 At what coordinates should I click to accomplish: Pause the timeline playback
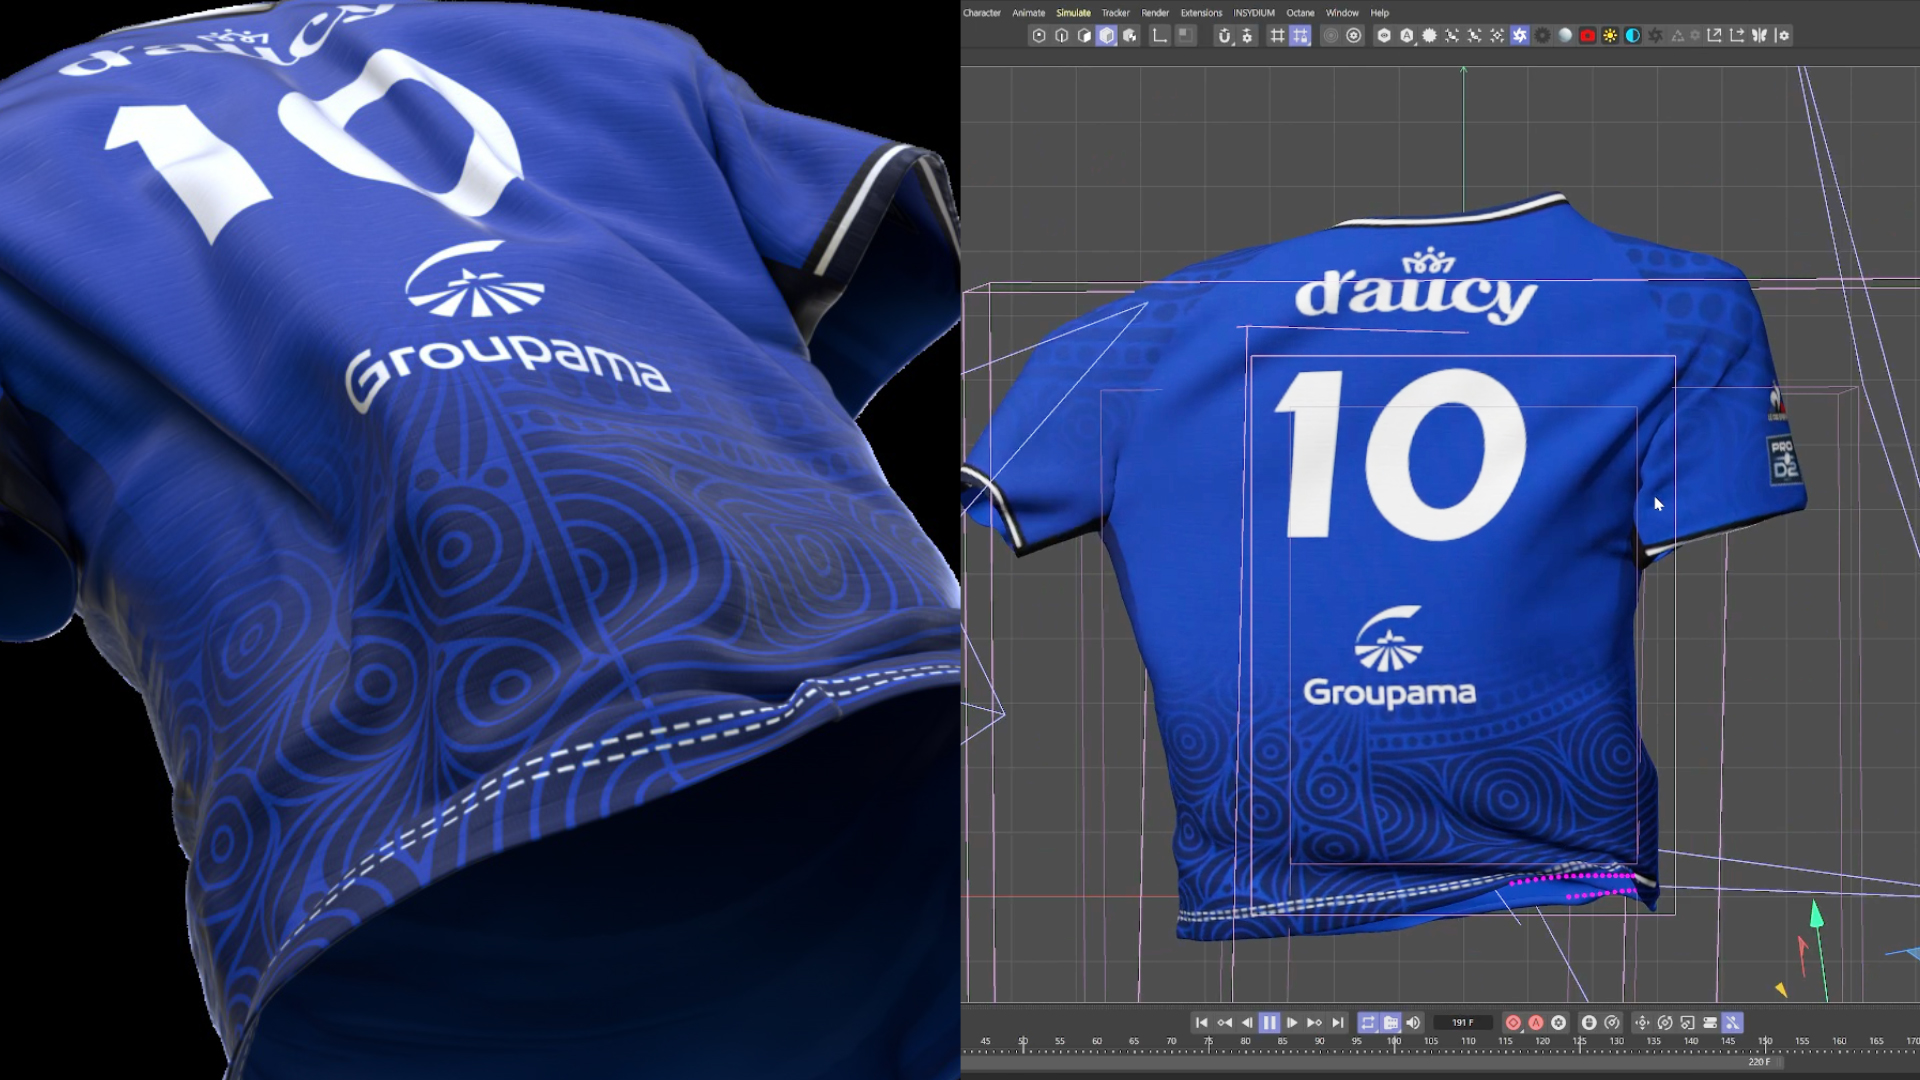pyautogui.click(x=1269, y=1022)
